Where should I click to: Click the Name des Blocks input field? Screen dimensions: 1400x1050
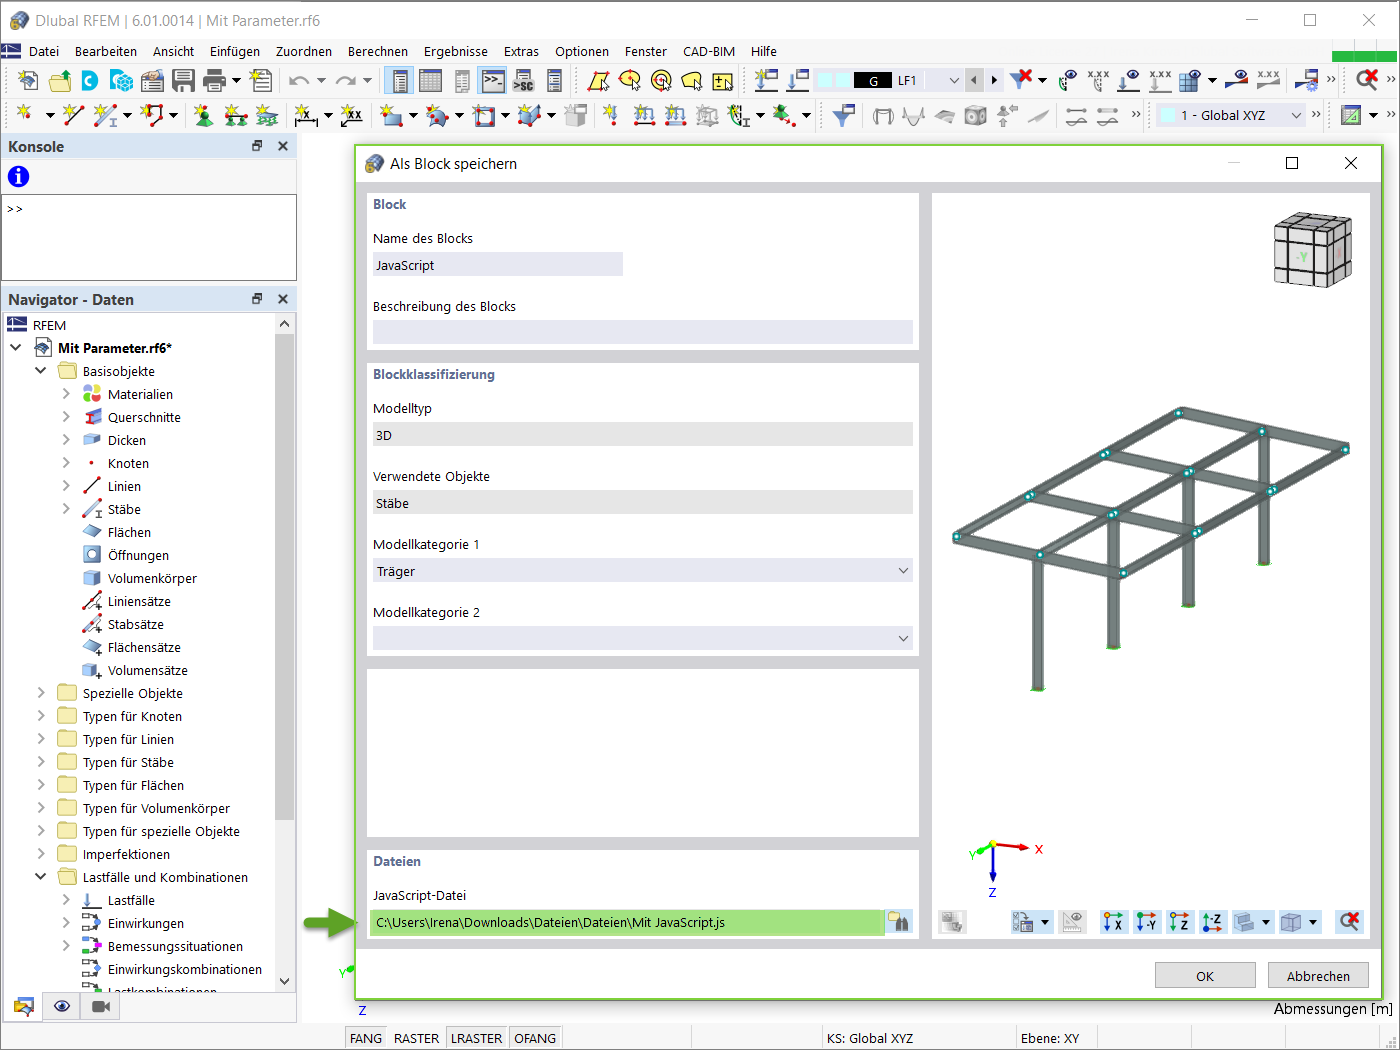tap(498, 265)
